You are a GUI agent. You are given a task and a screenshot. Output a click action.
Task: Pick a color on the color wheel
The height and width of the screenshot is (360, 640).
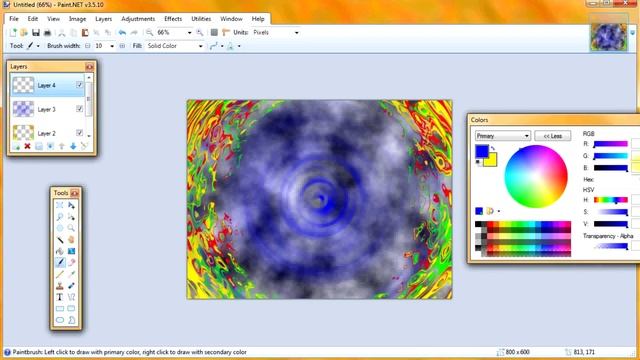click(536, 176)
